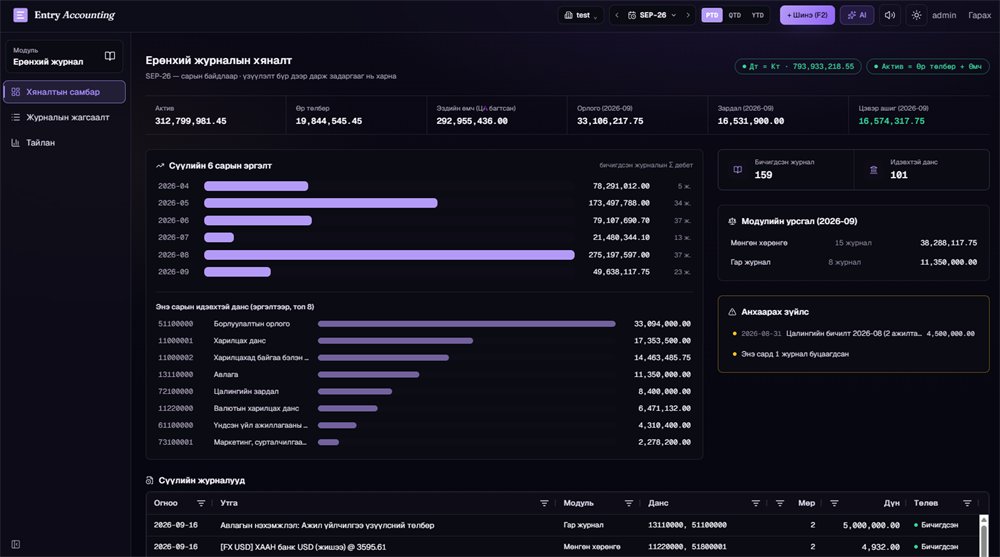Screen dimensions: 1000x557
Task: Open the SEP-26 period dropdown
Action: [652, 15]
